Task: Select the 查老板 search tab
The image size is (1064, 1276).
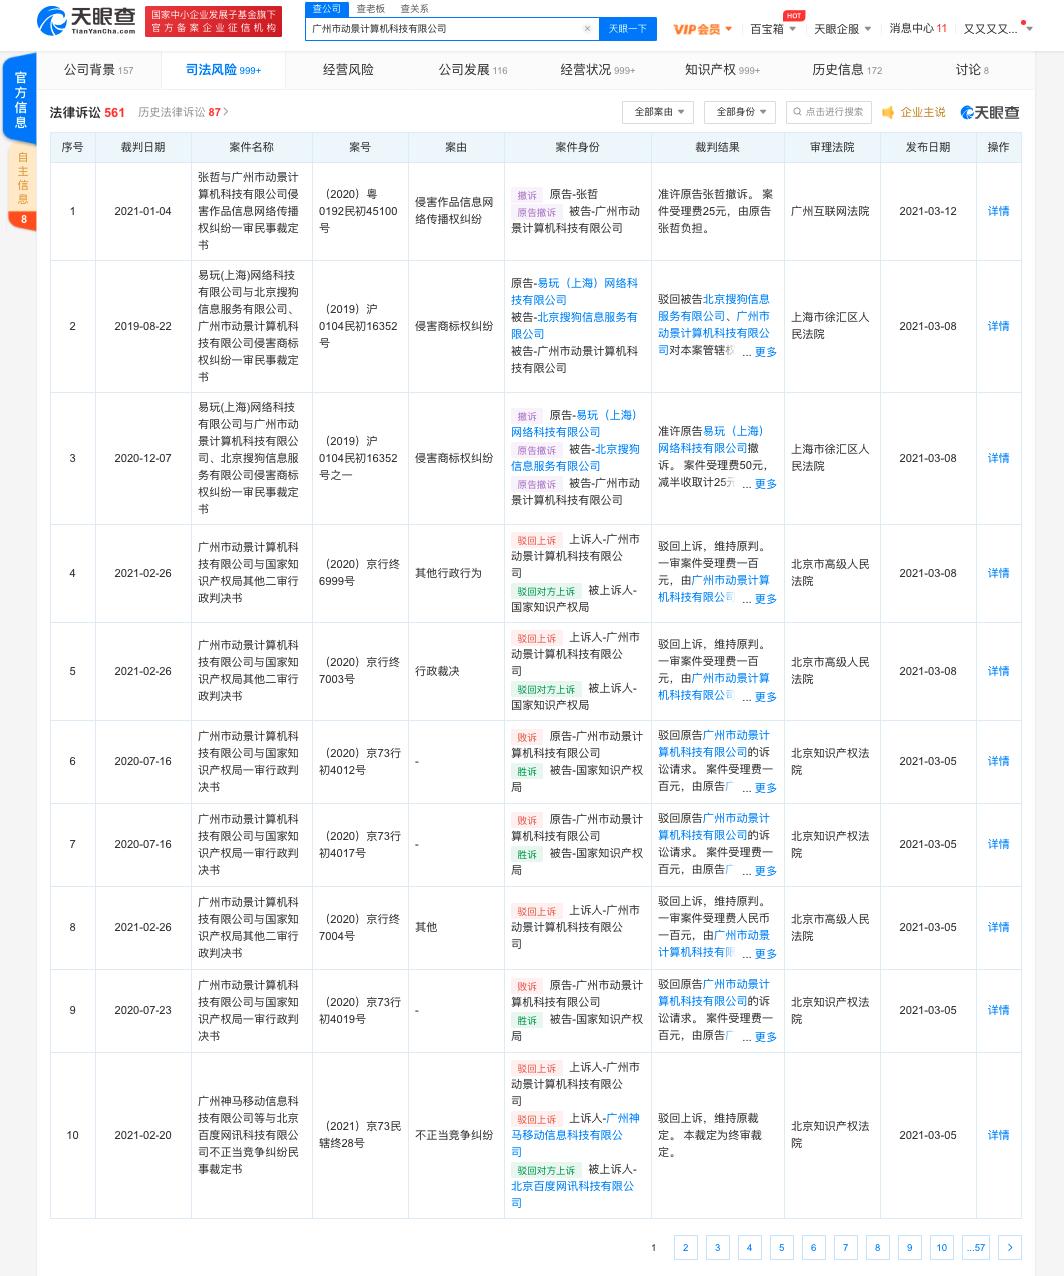Action: coord(370,8)
